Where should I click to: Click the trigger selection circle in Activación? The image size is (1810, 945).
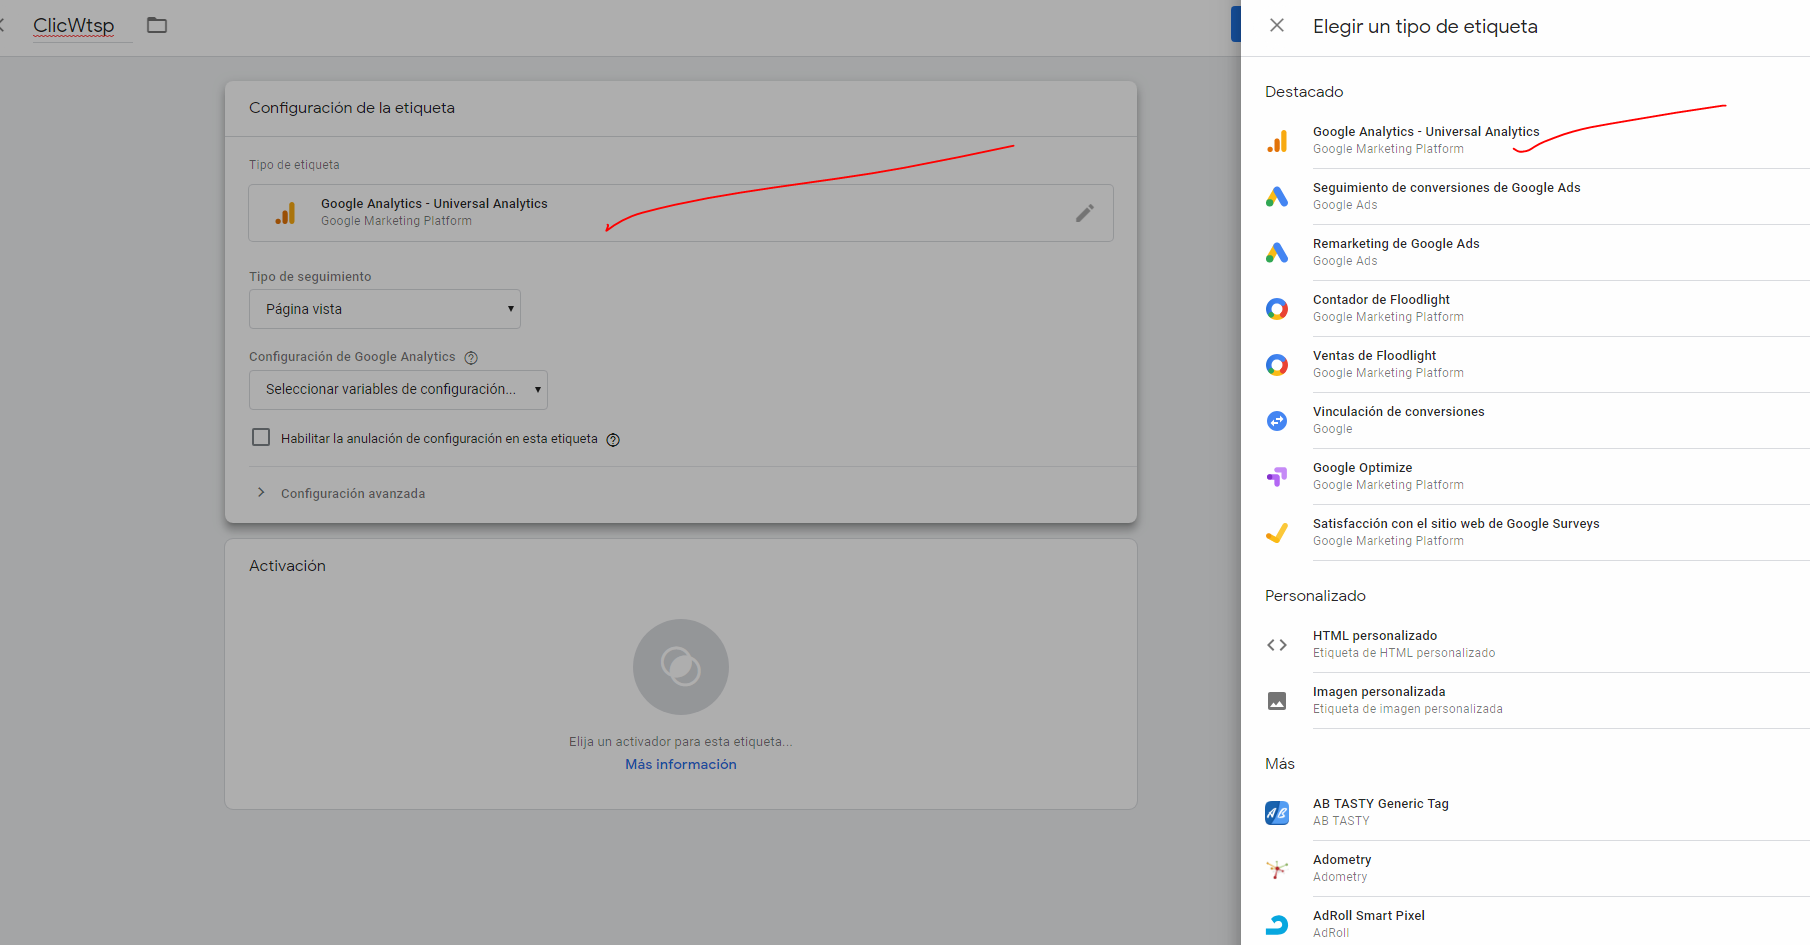680,667
